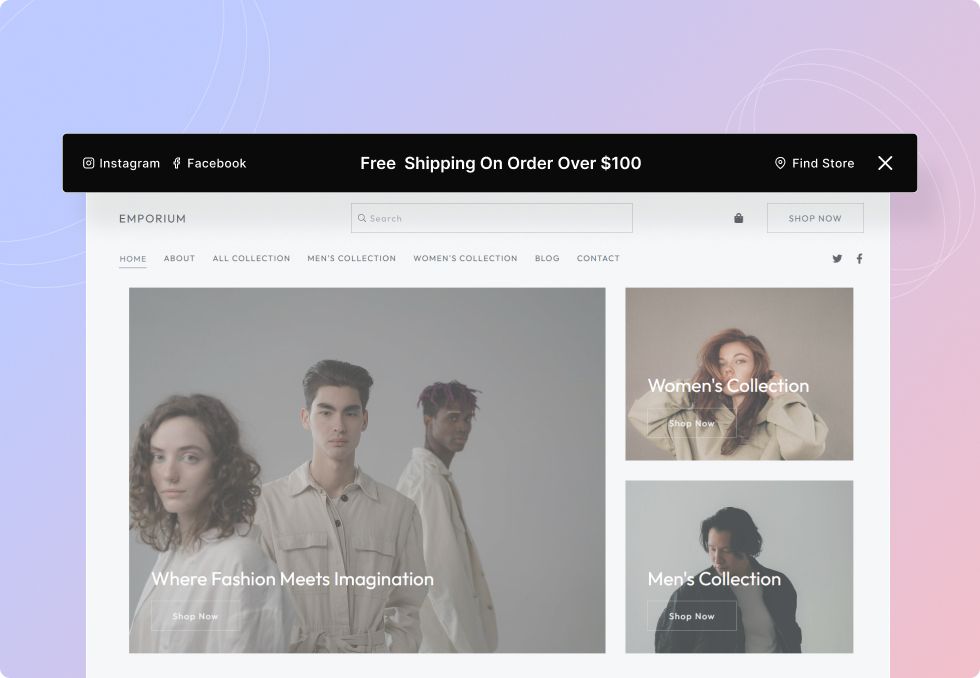Click the Facebook icon in announcement bar
Image resolution: width=980 pixels, height=678 pixels.
click(x=177, y=163)
